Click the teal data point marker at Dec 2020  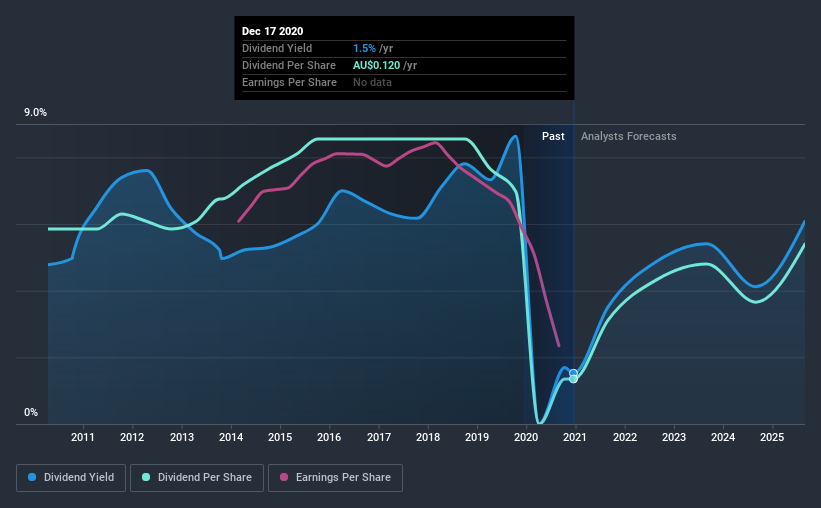(x=573, y=379)
